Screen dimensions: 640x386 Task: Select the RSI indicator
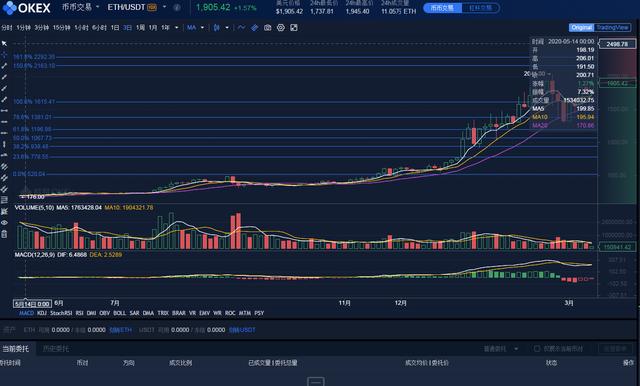[x=80, y=313]
